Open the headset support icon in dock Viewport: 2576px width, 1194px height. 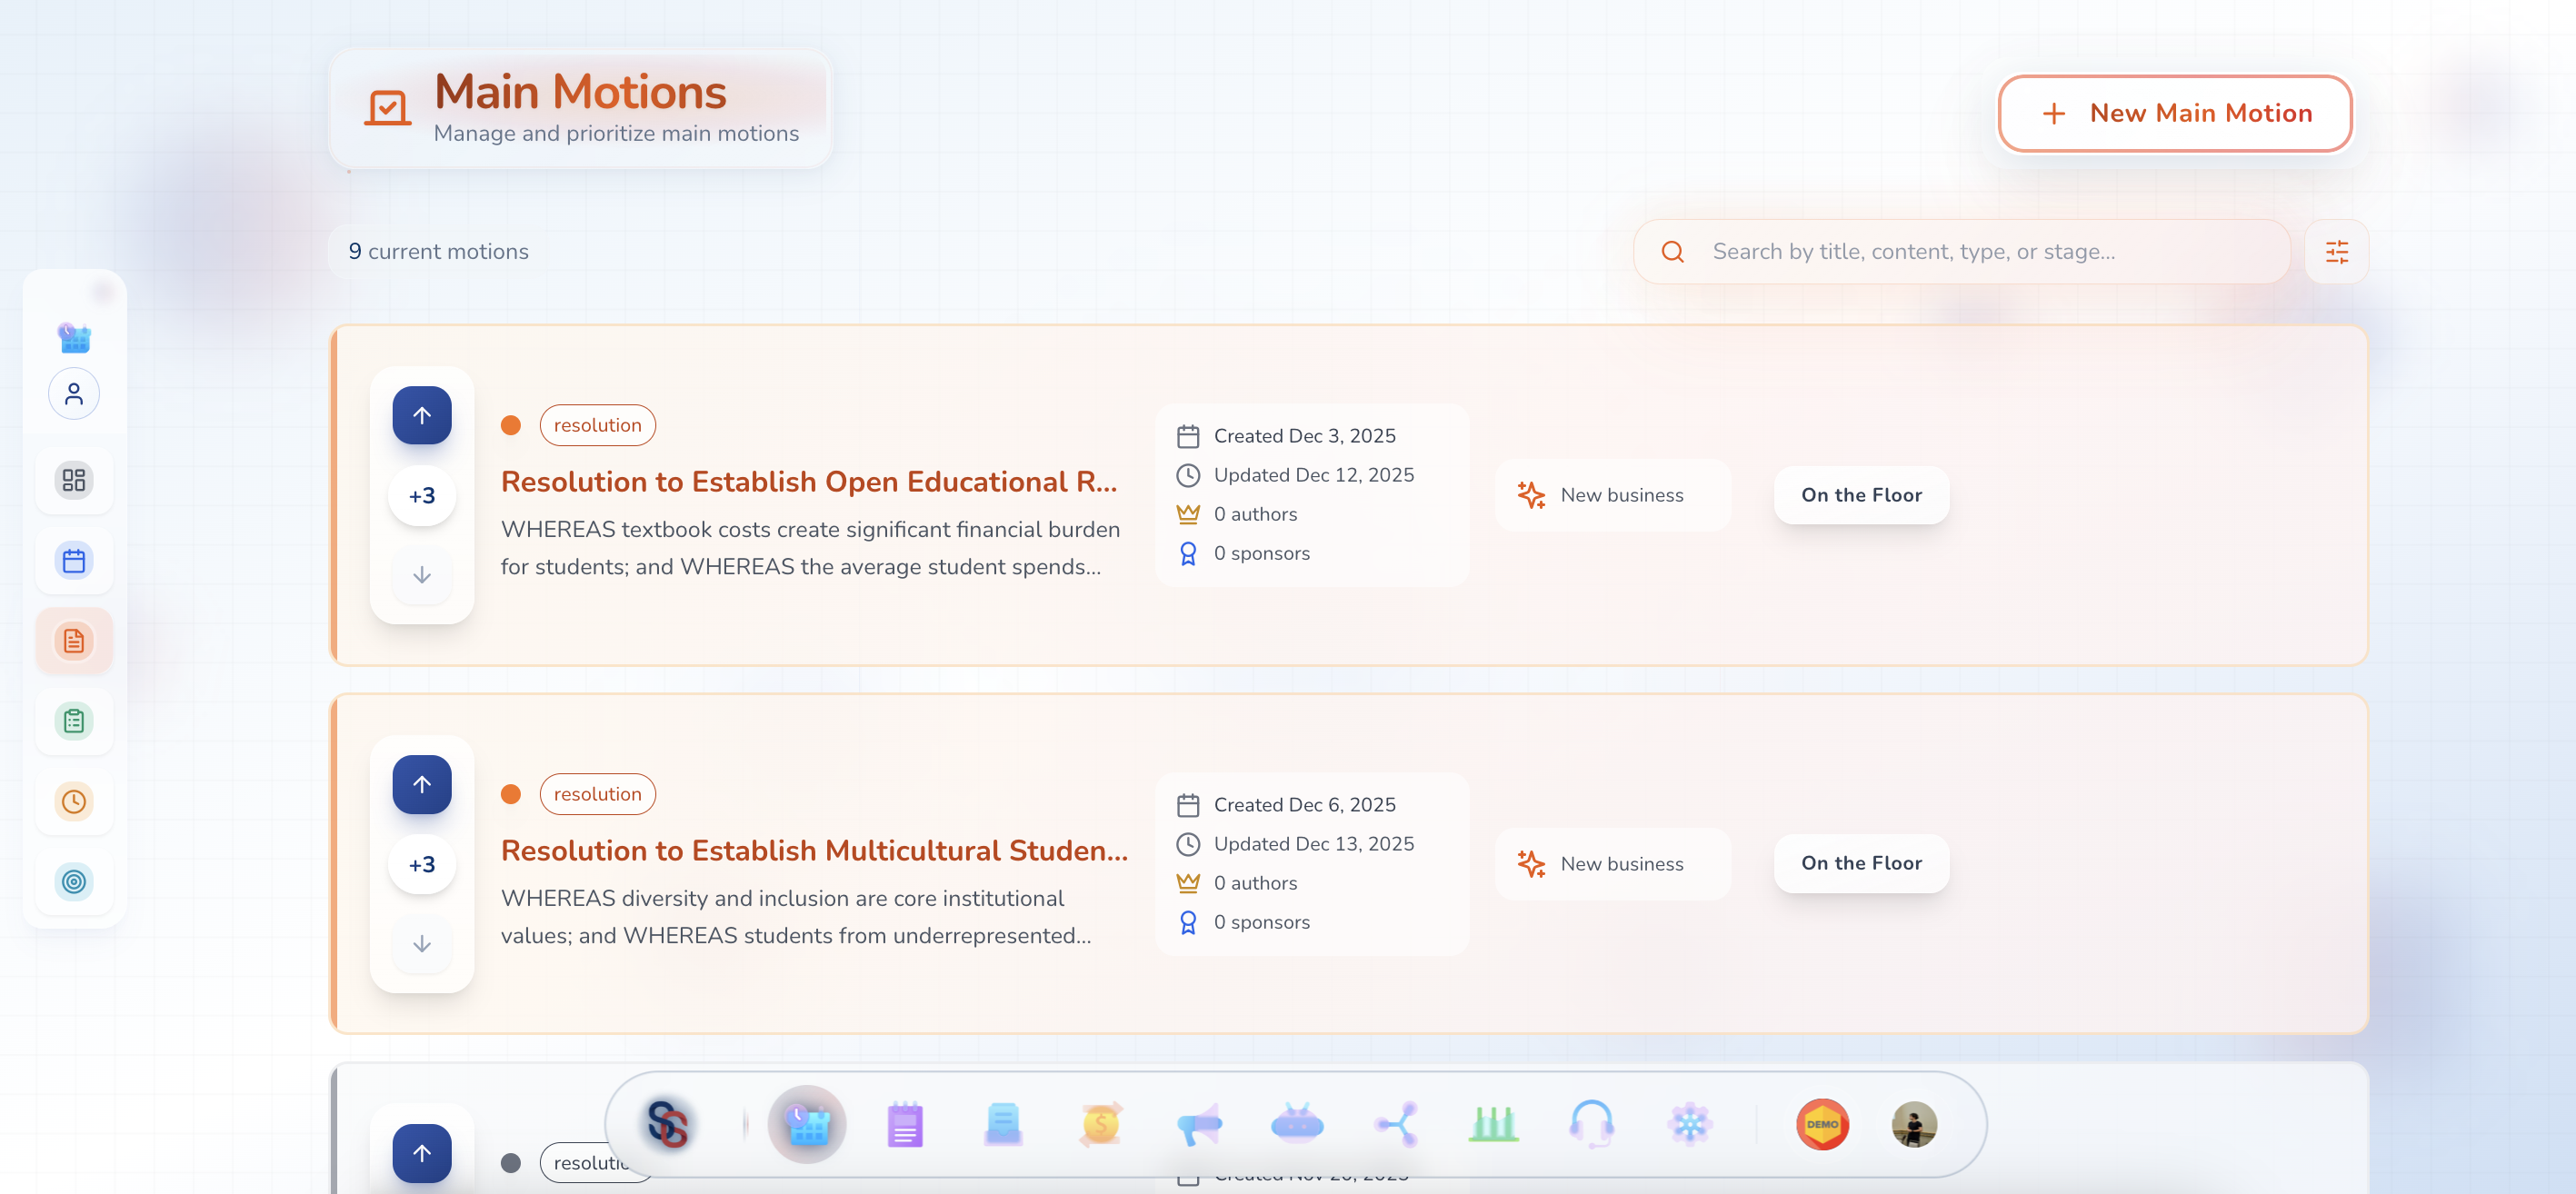pyautogui.click(x=1591, y=1125)
